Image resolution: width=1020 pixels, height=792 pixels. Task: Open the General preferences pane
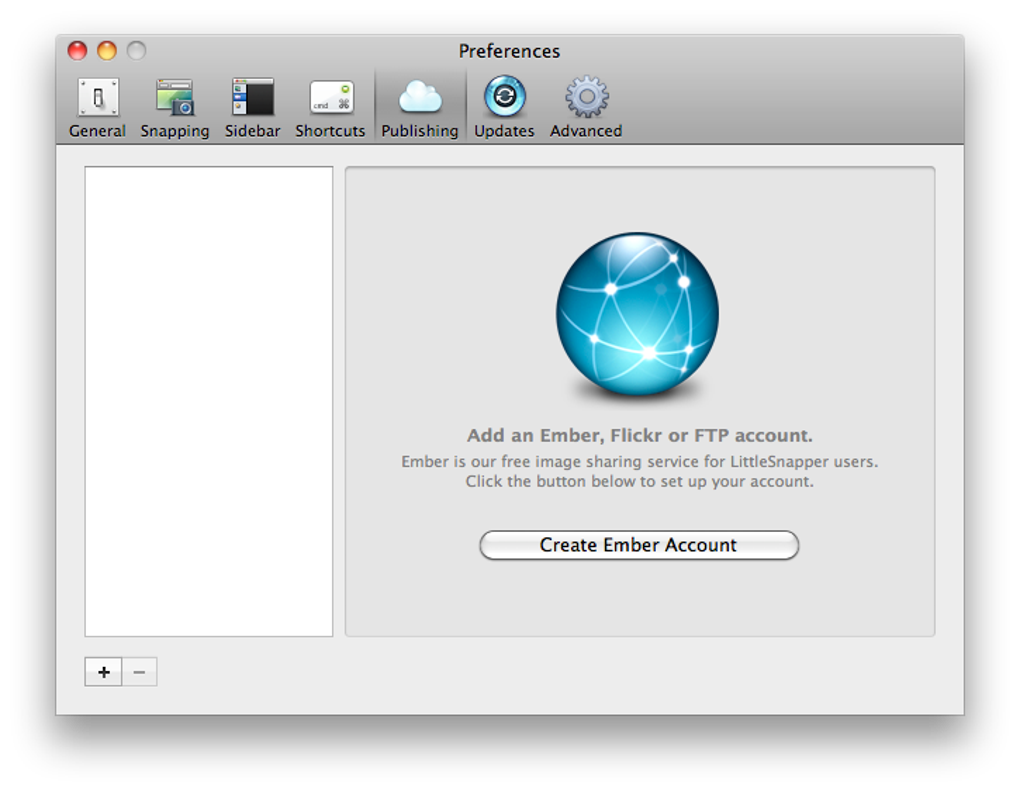(97, 98)
